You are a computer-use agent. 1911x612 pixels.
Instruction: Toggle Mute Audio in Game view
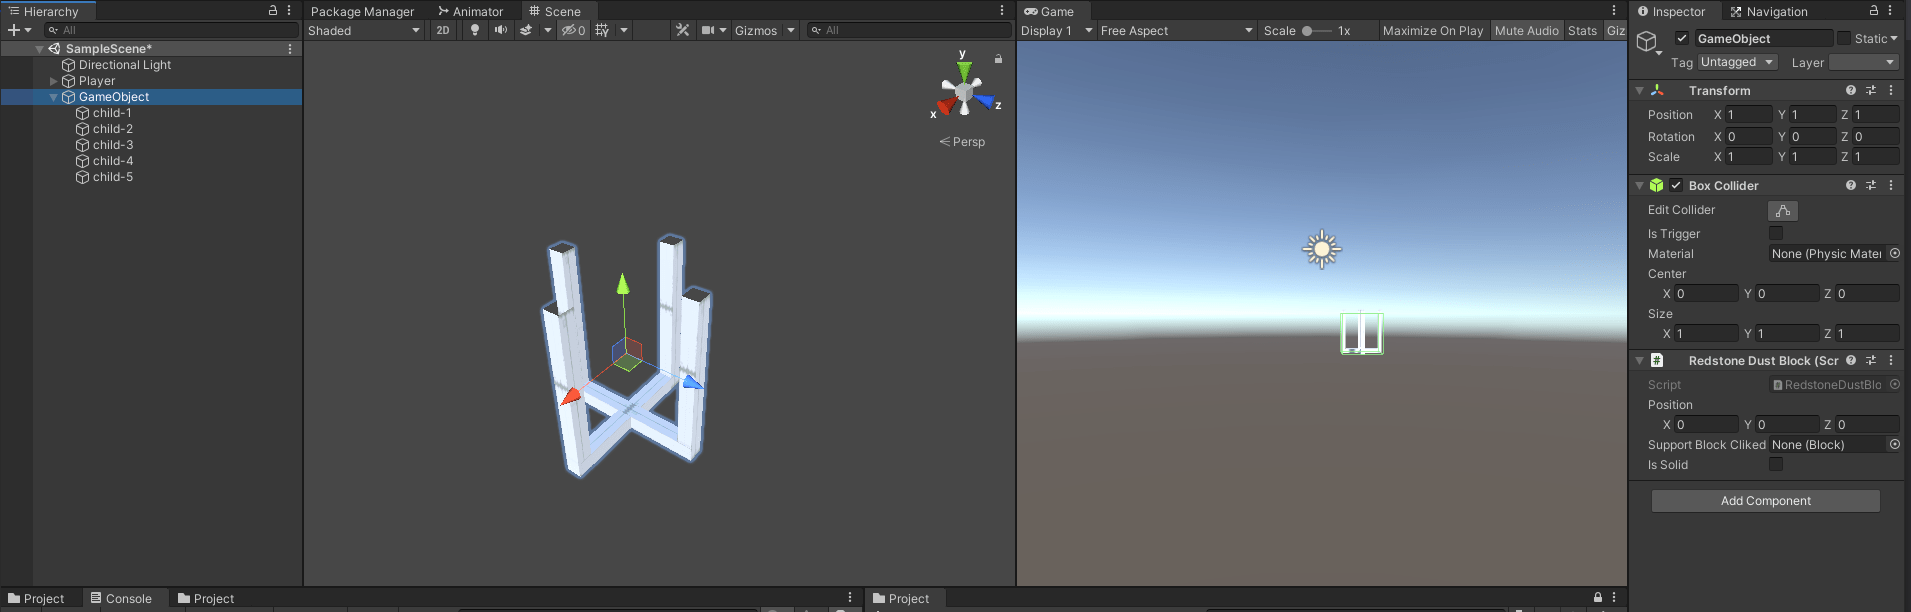tap(1527, 30)
